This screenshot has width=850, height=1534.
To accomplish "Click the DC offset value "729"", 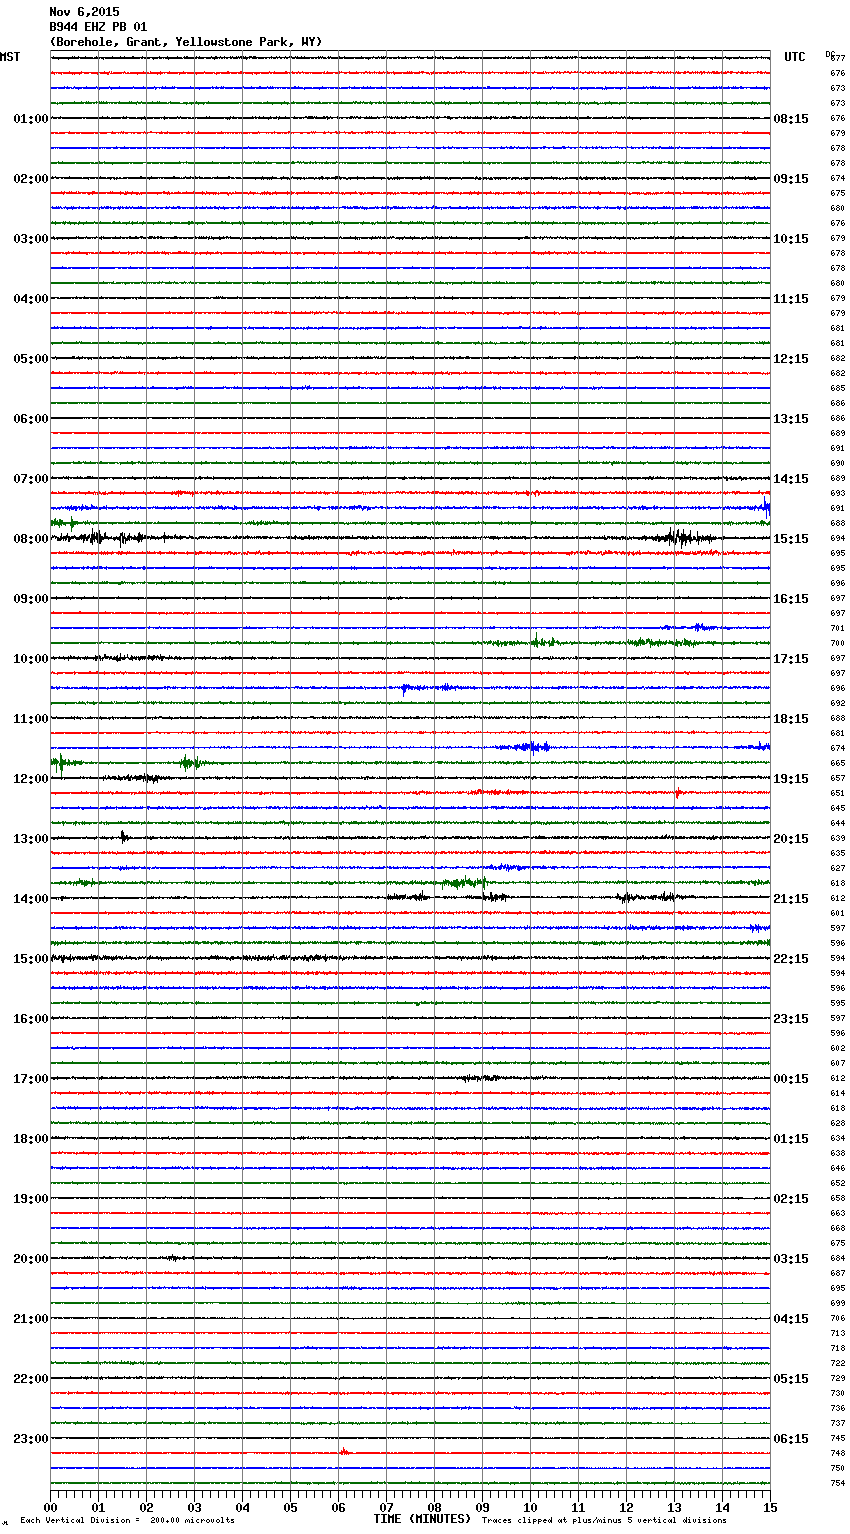I will [838, 1378].
